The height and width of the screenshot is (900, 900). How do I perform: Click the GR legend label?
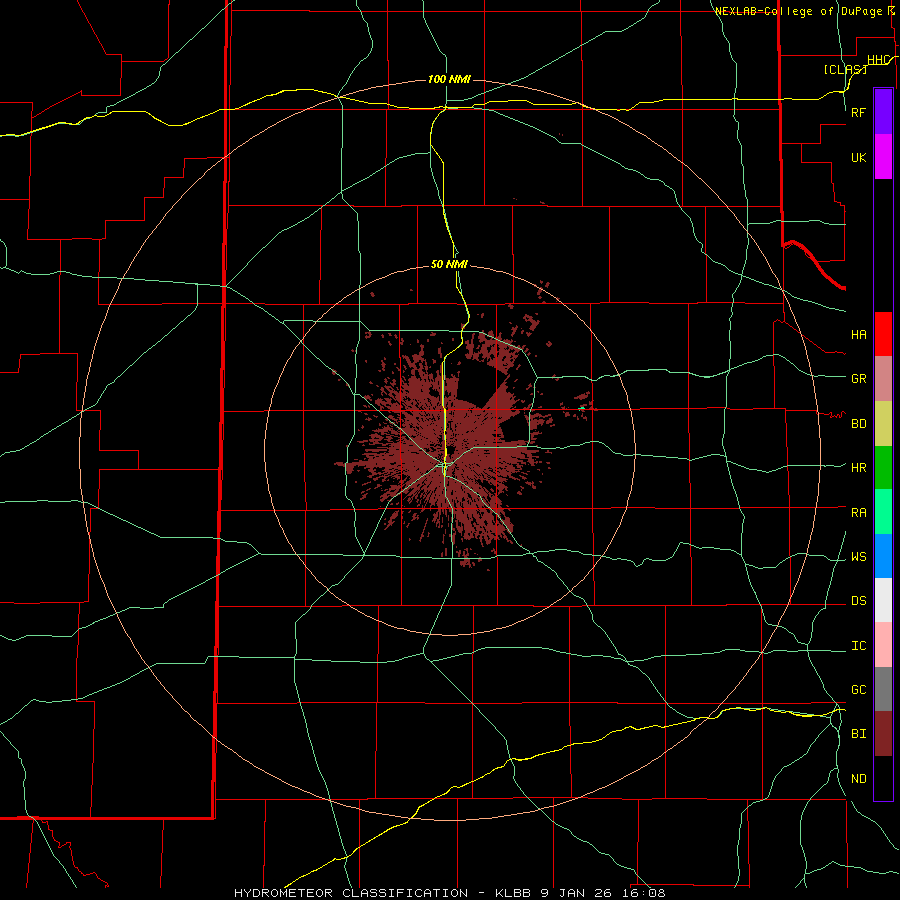[858, 379]
